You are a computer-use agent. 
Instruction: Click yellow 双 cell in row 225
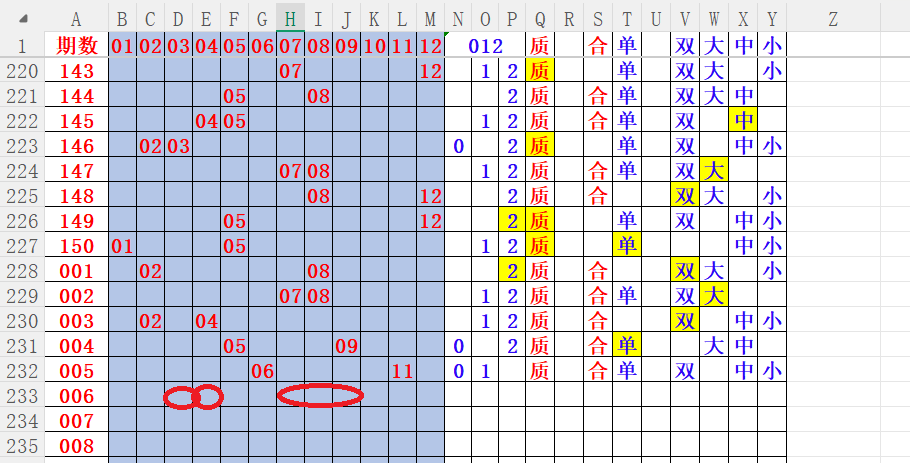pos(685,196)
